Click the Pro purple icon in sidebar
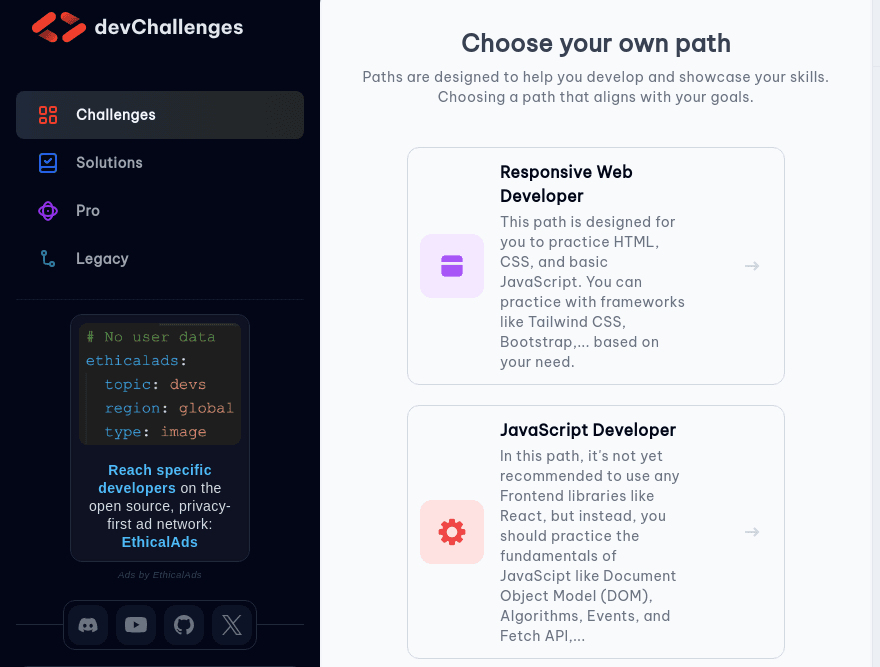Image resolution: width=880 pixels, height=667 pixels. [48, 211]
